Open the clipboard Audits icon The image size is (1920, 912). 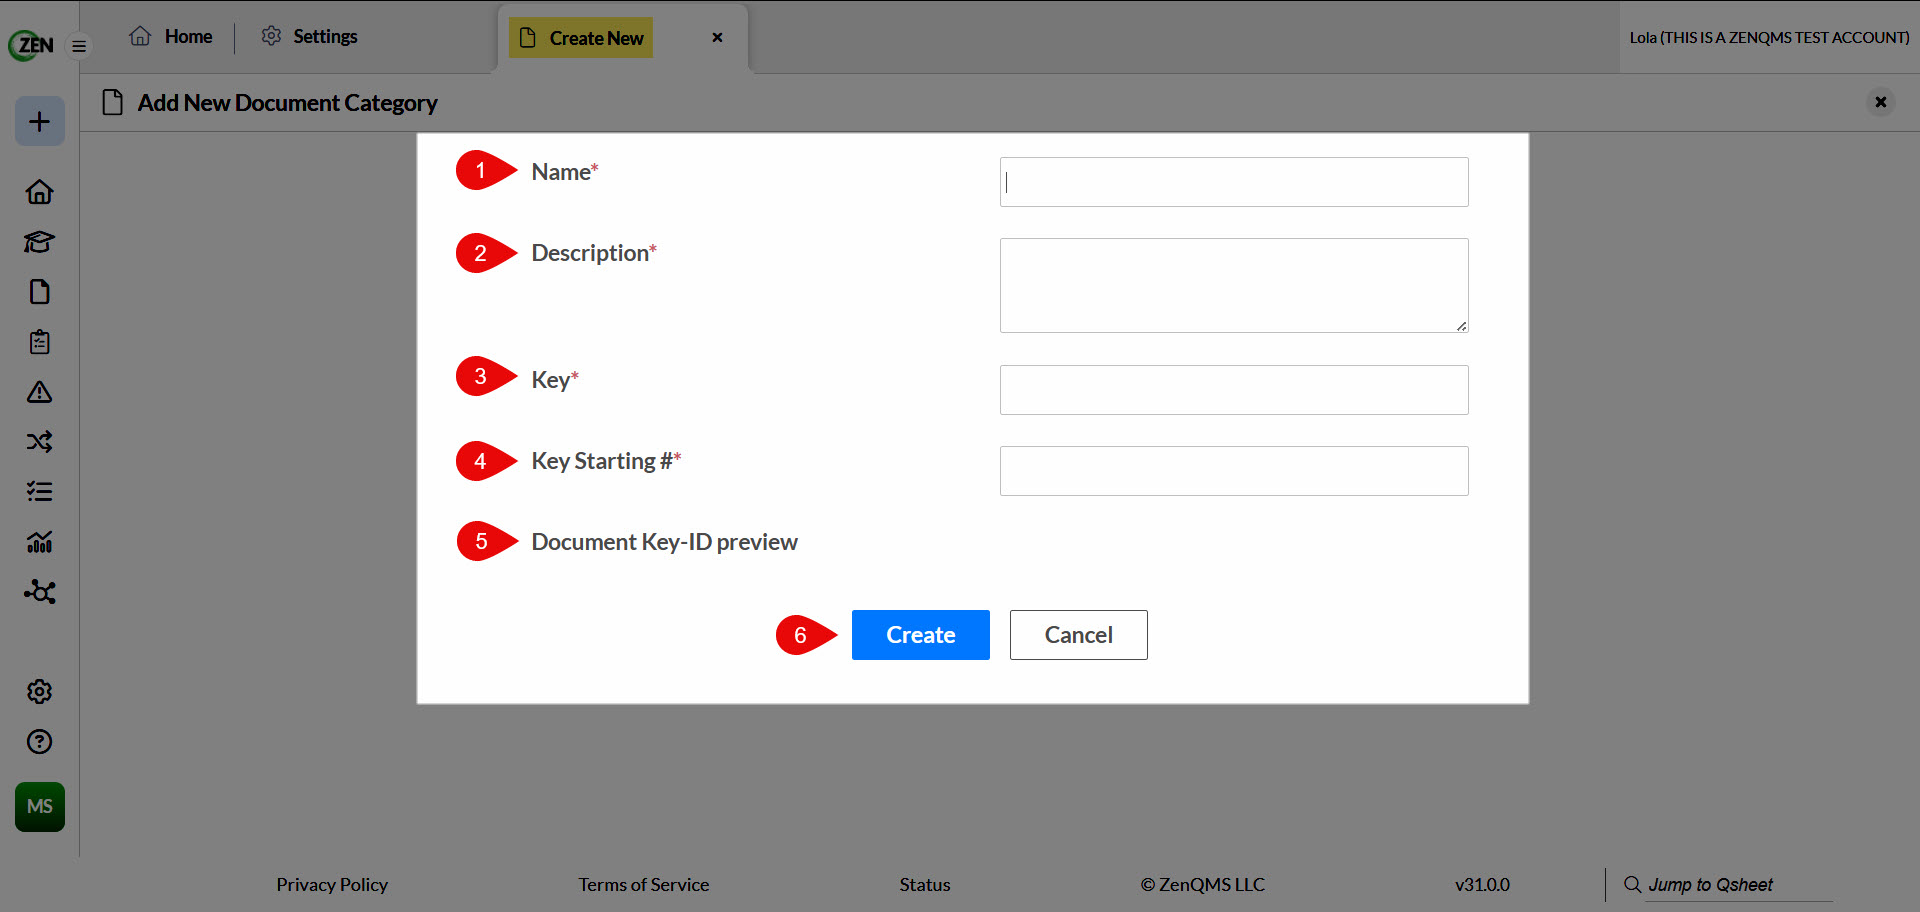tap(40, 342)
